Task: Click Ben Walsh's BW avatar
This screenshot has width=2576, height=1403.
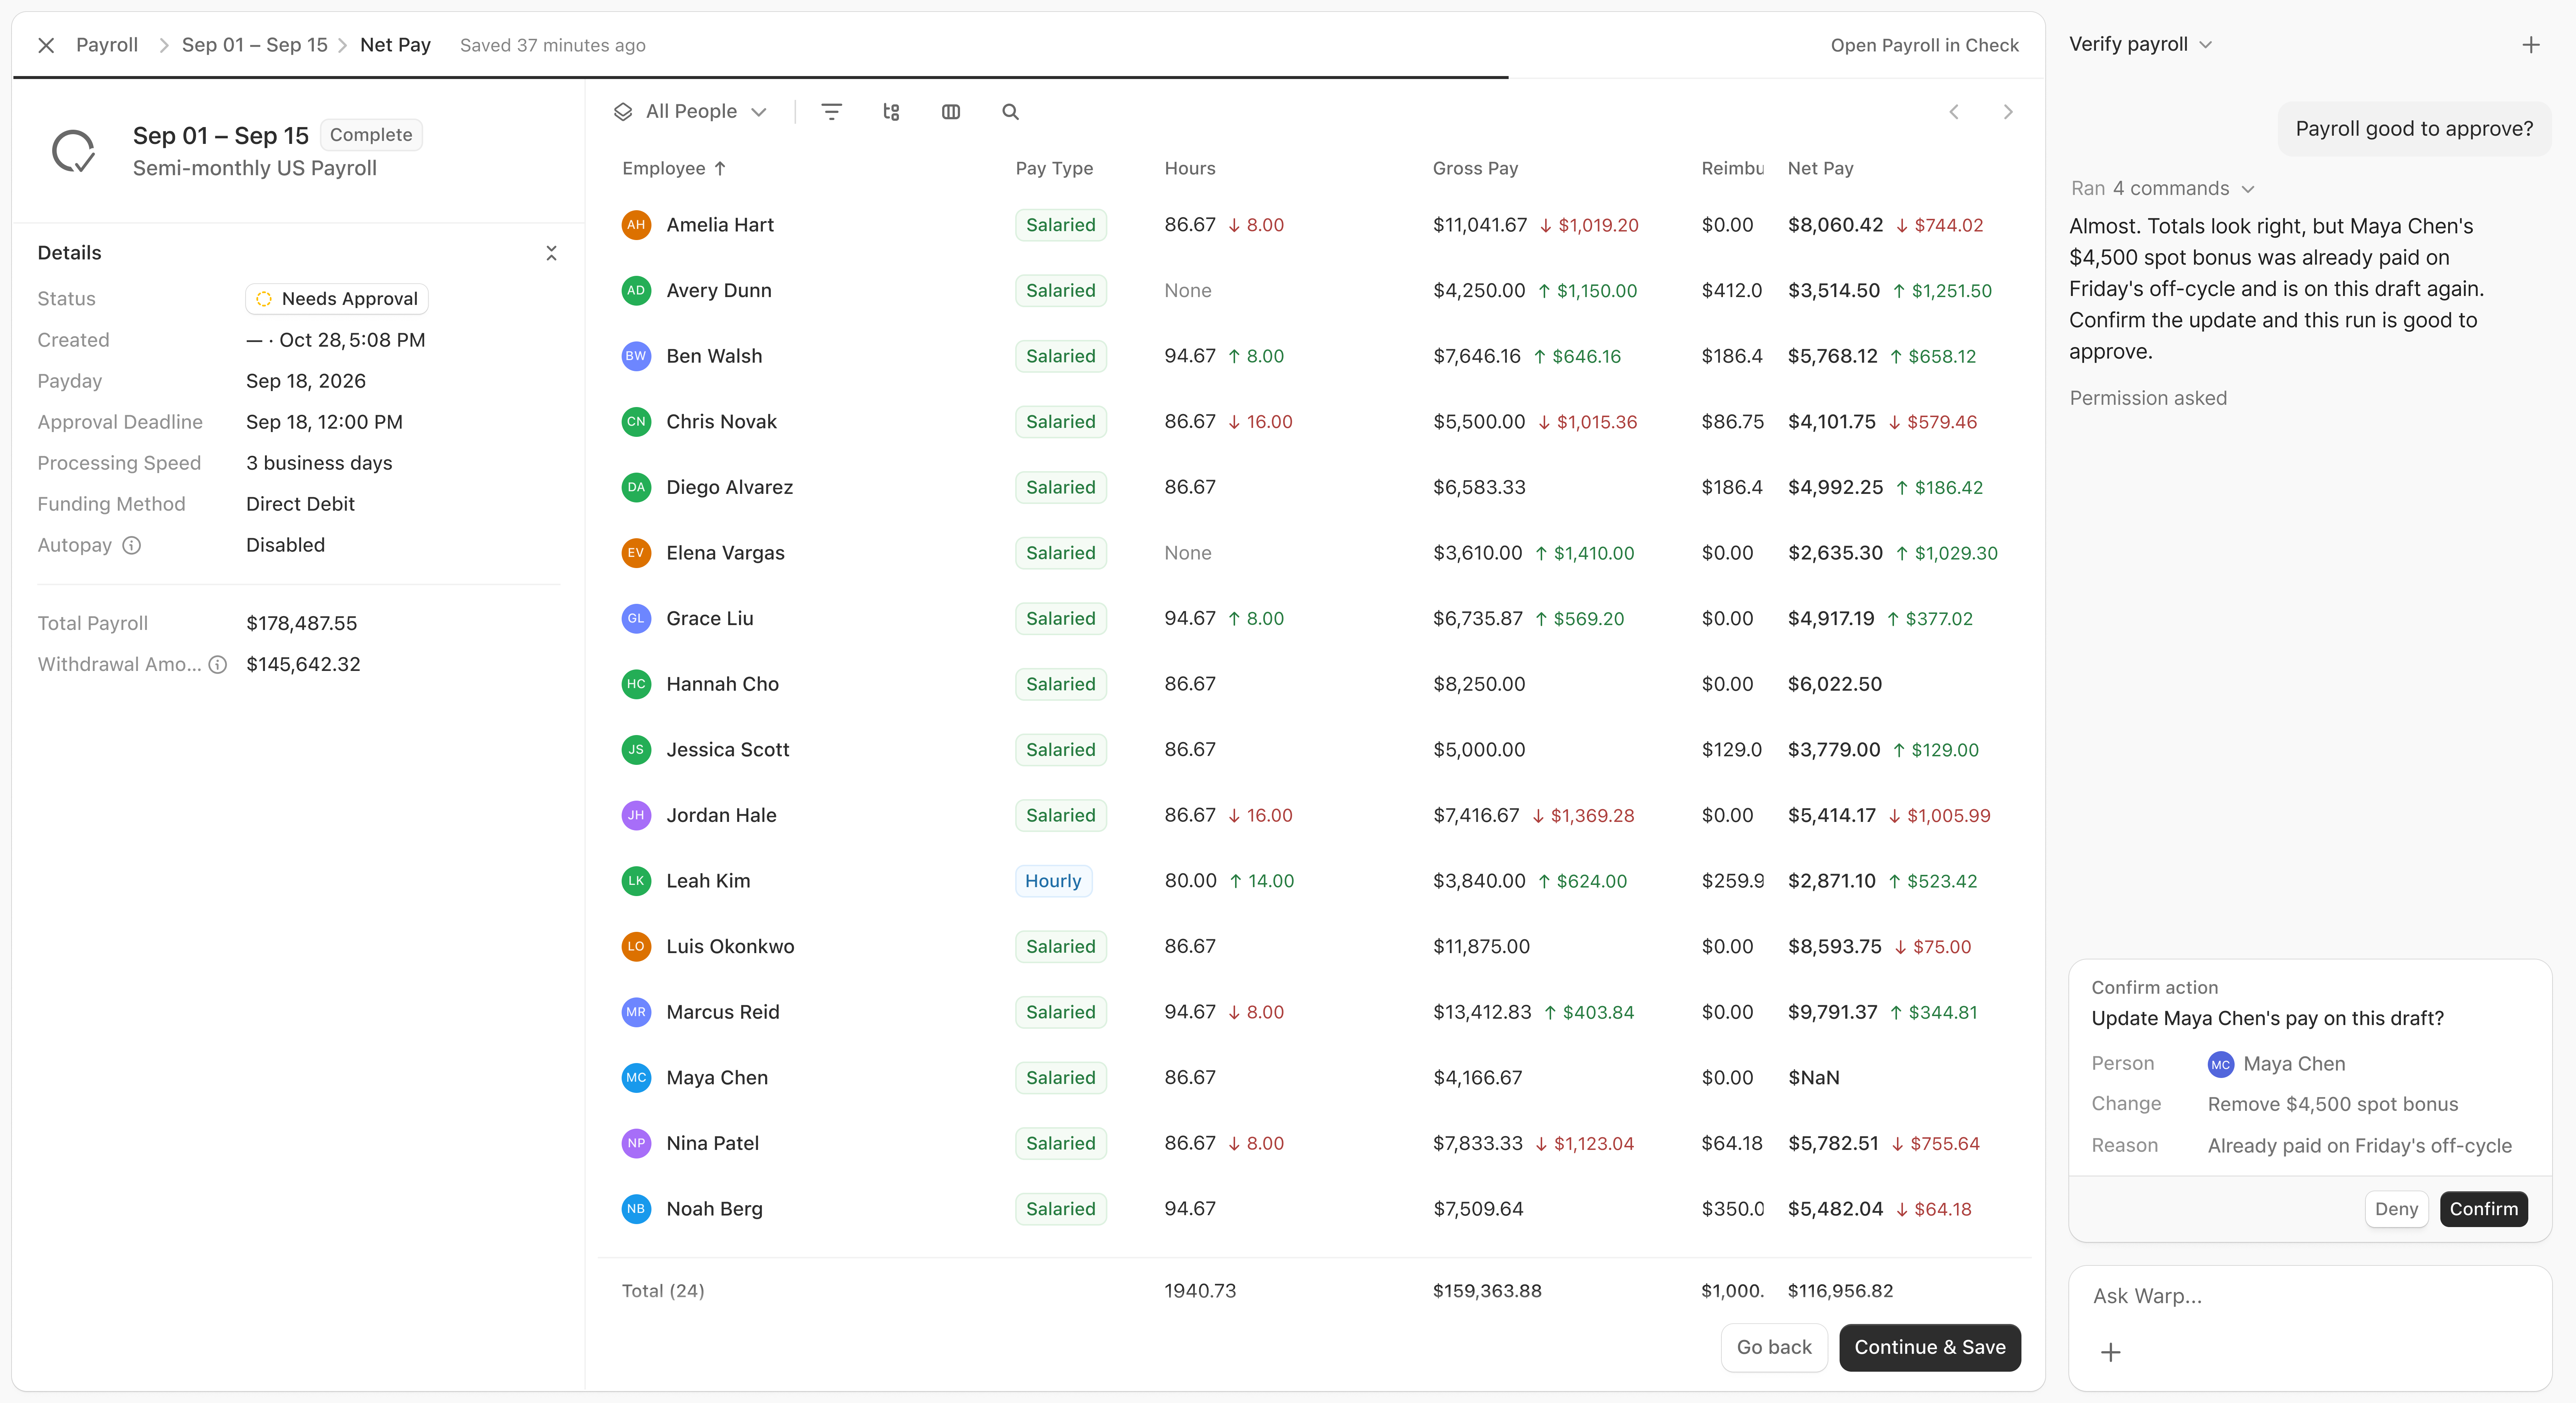Action: [636, 356]
